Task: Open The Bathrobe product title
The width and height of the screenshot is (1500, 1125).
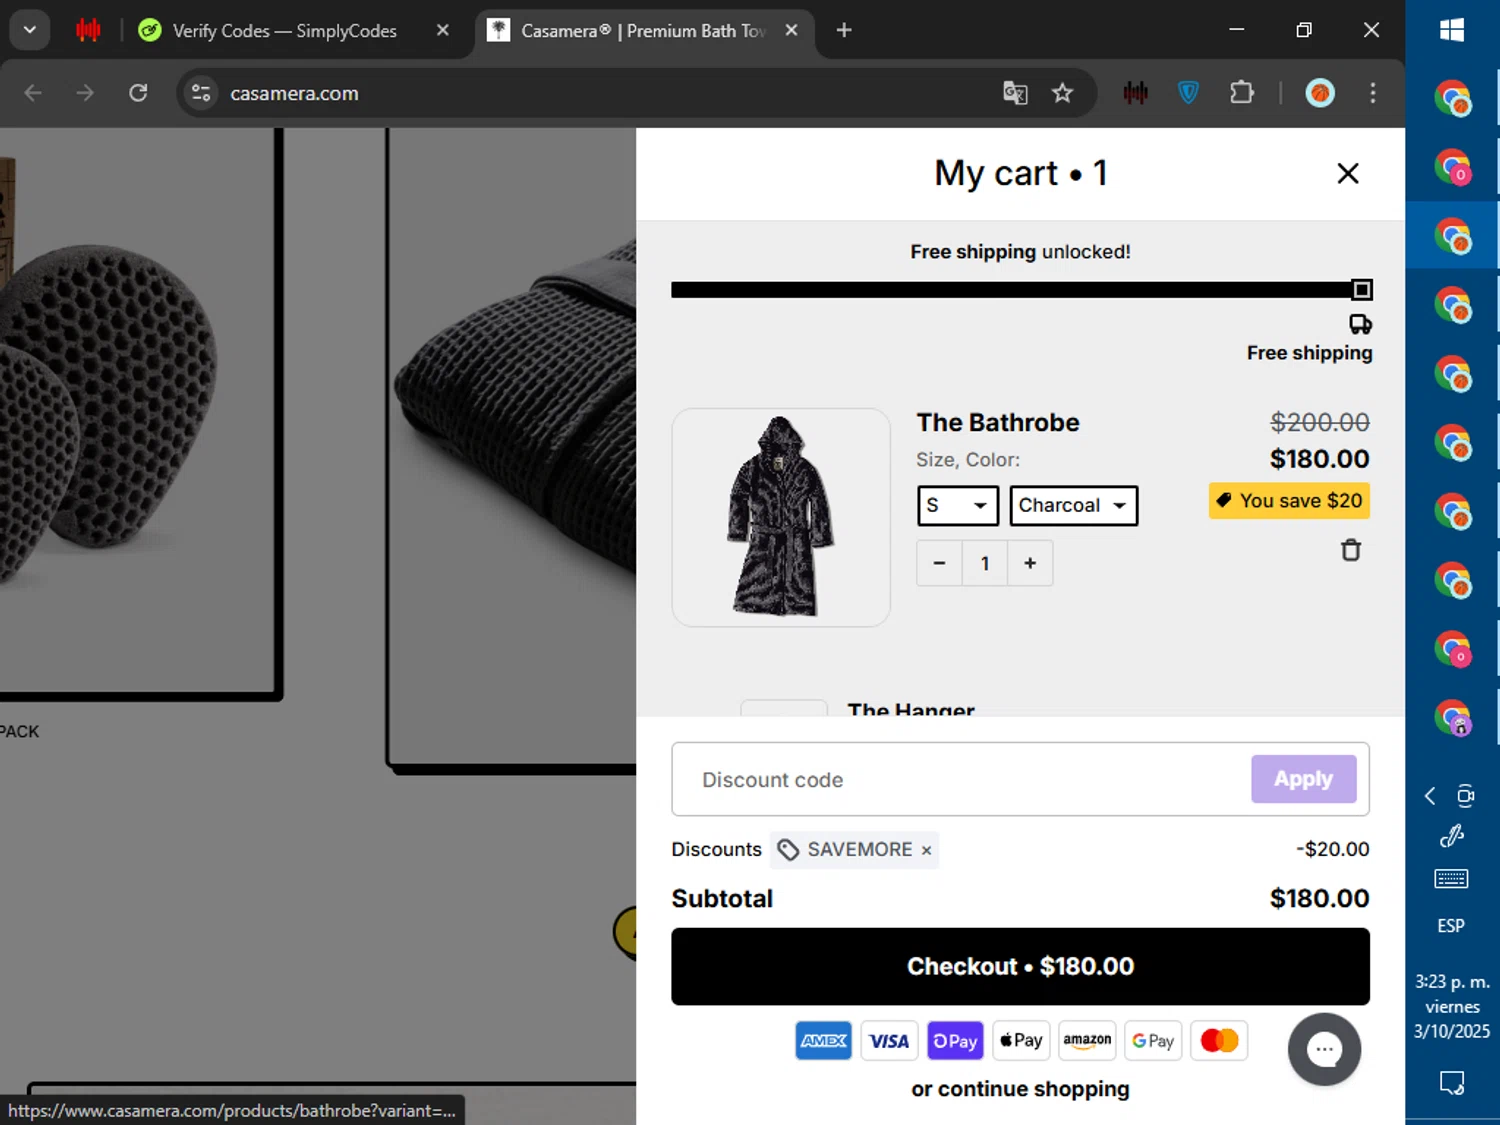Action: [x=998, y=423]
